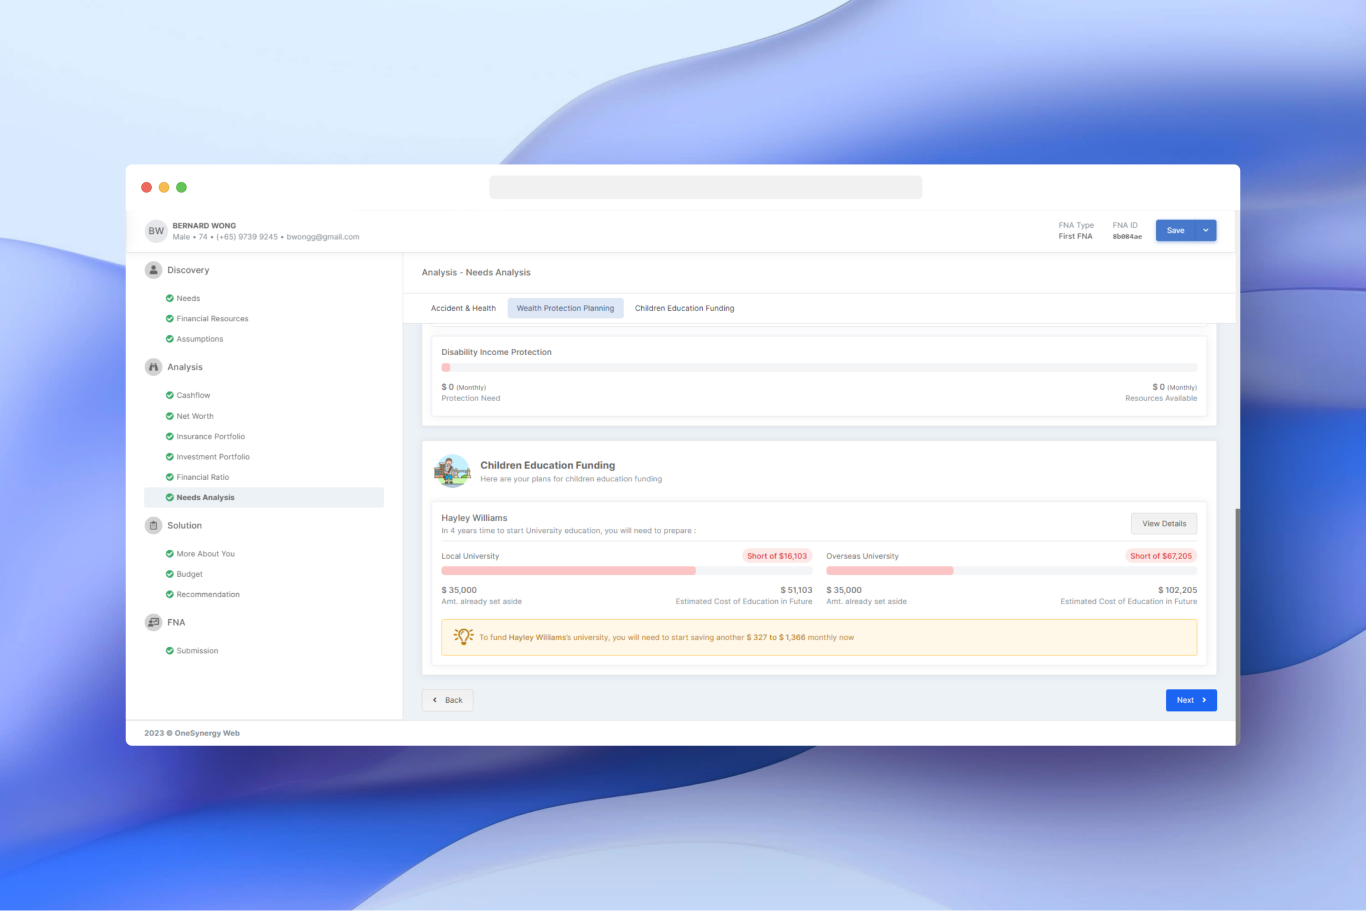Go back using the Back button

(x=447, y=700)
